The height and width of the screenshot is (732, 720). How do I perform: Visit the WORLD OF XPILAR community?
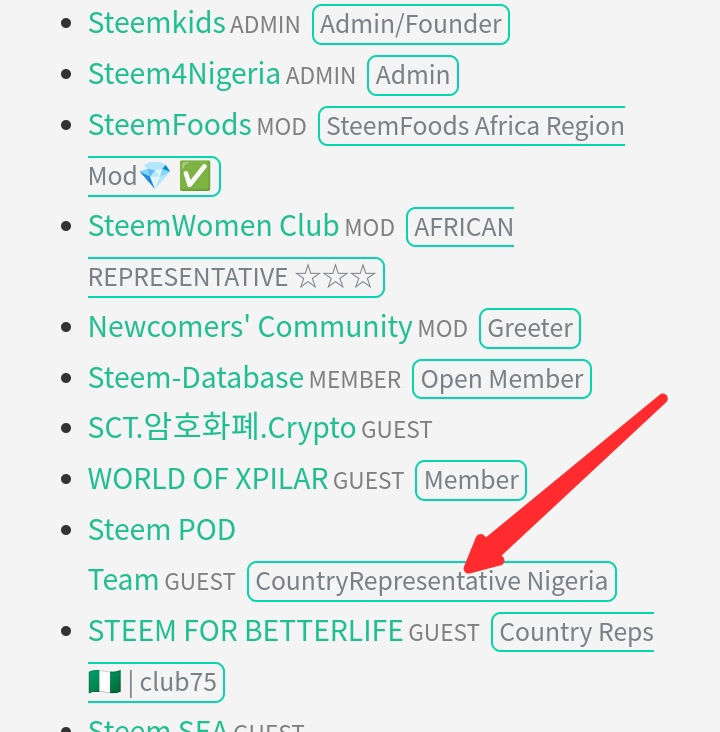point(208,479)
